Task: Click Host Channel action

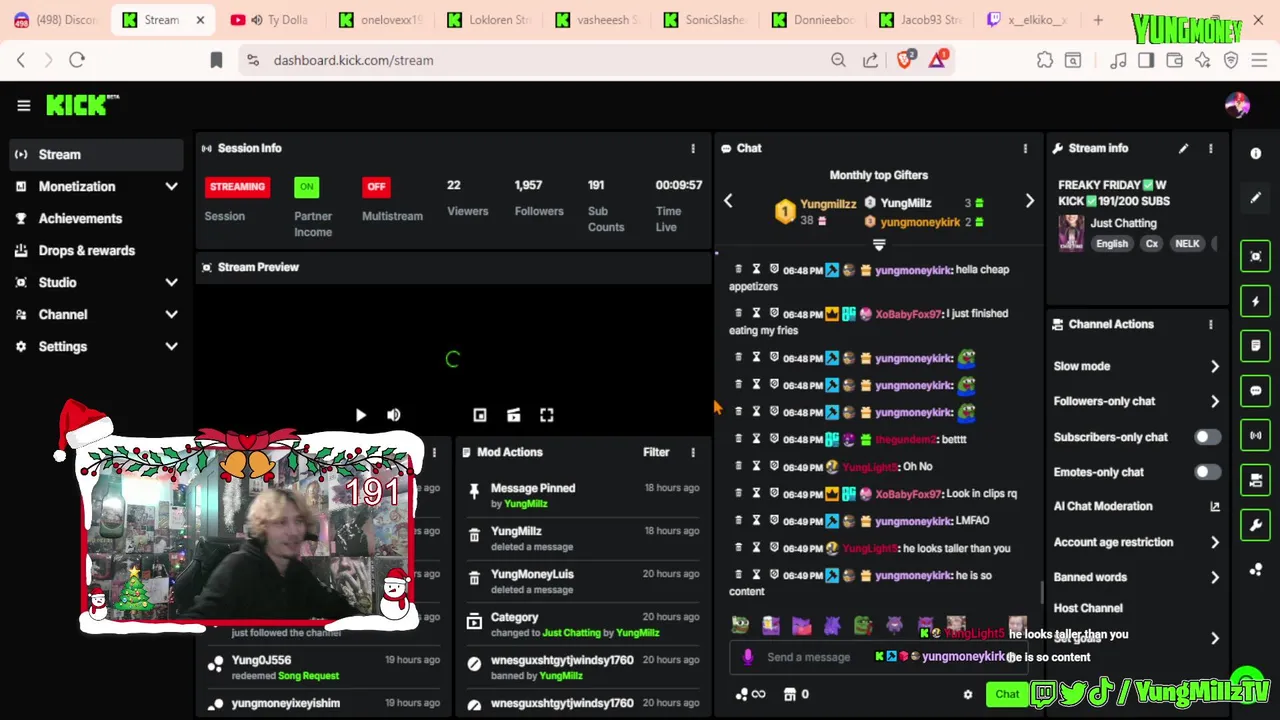Action: pos(1088,608)
